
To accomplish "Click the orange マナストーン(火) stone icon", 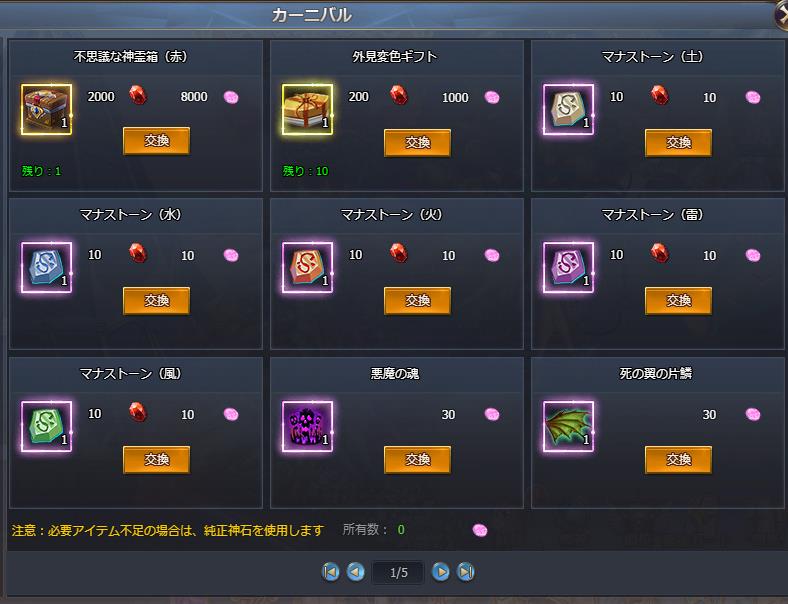I will [x=307, y=267].
